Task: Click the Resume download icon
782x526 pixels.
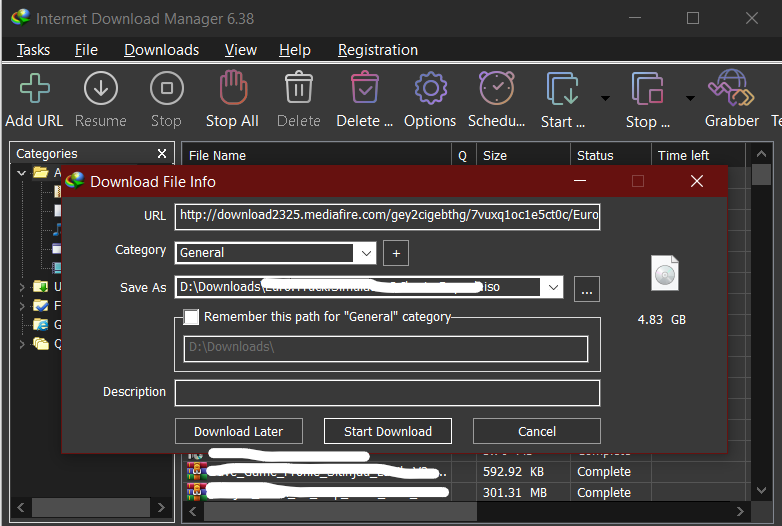Action: pos(101,88)
